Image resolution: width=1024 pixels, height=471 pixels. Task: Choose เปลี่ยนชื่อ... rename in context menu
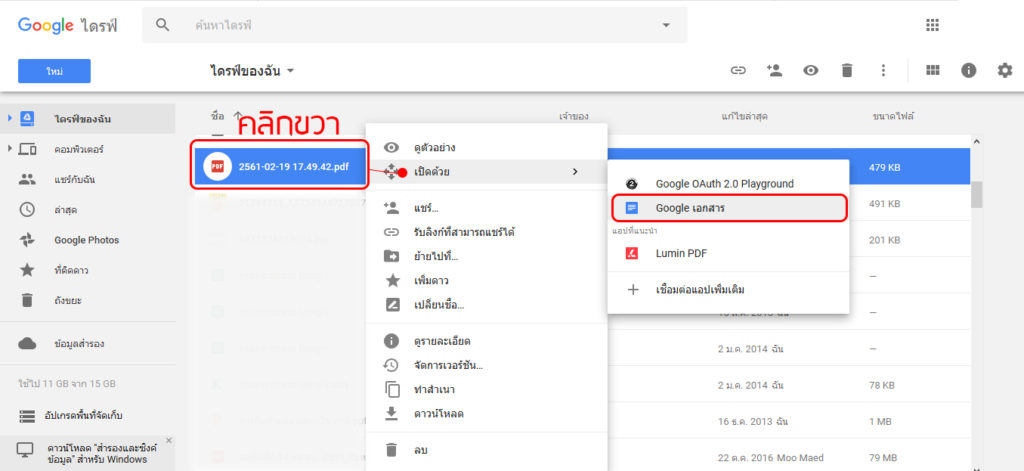[487, 304]
